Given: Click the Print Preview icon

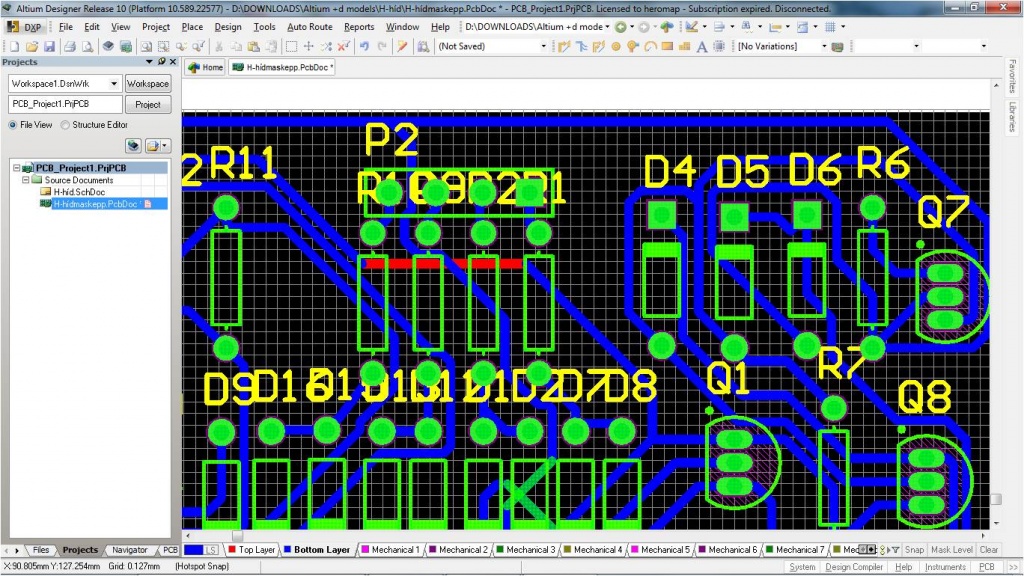Looking at the screenshot, I should pos(88,46).
